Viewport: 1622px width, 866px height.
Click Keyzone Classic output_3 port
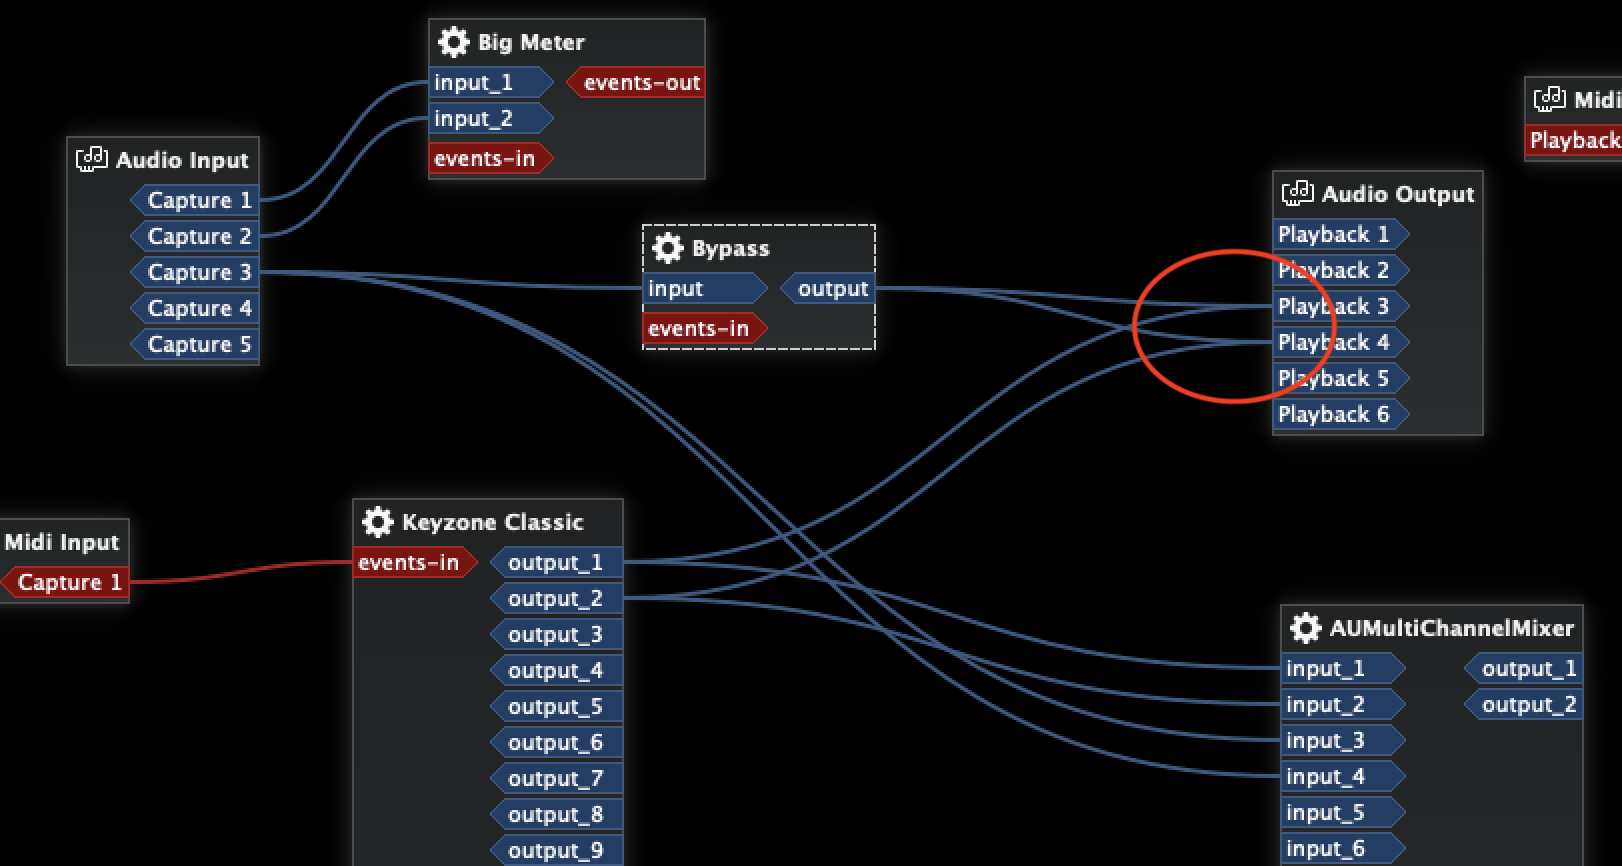click(x=557, y=634)
